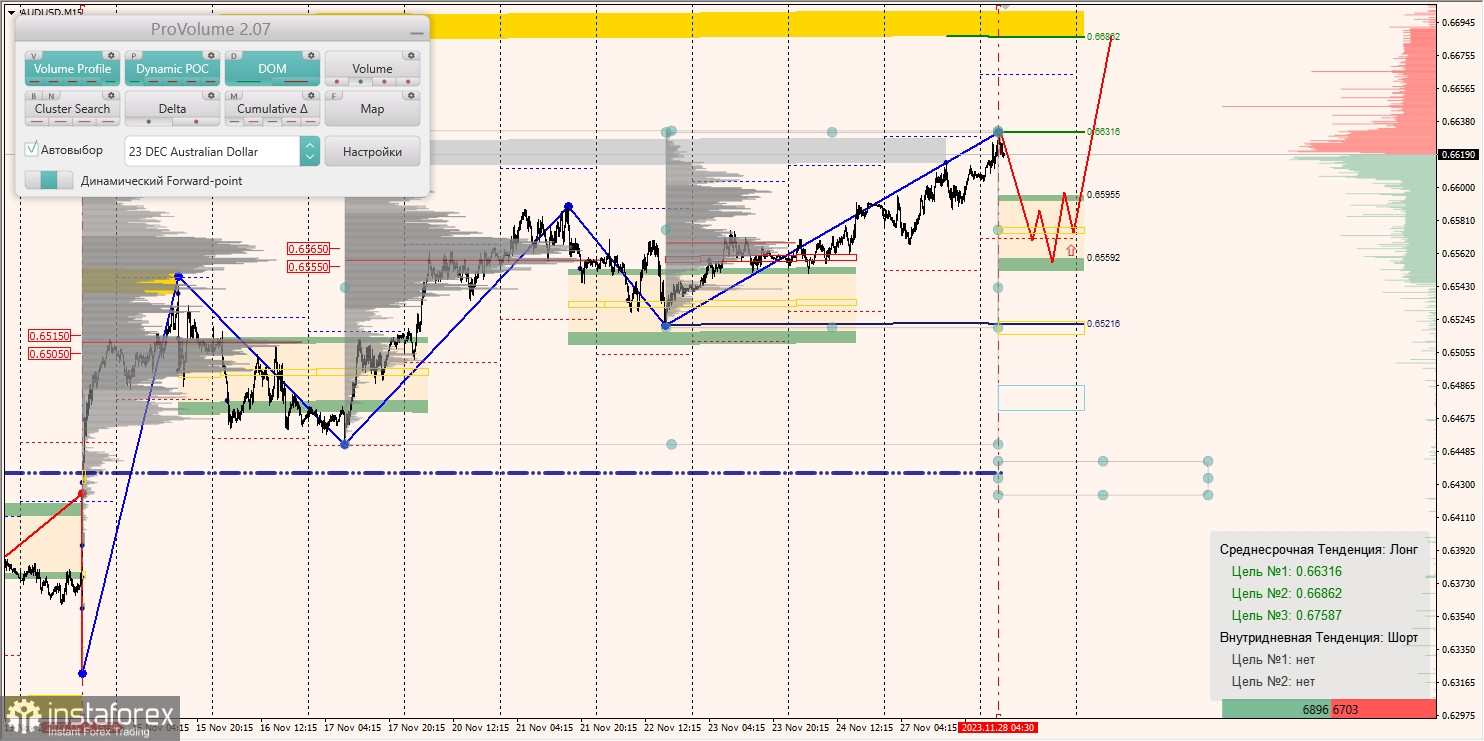
Task: Toggle the Volume Profile indicator
Action: [72, 70]
